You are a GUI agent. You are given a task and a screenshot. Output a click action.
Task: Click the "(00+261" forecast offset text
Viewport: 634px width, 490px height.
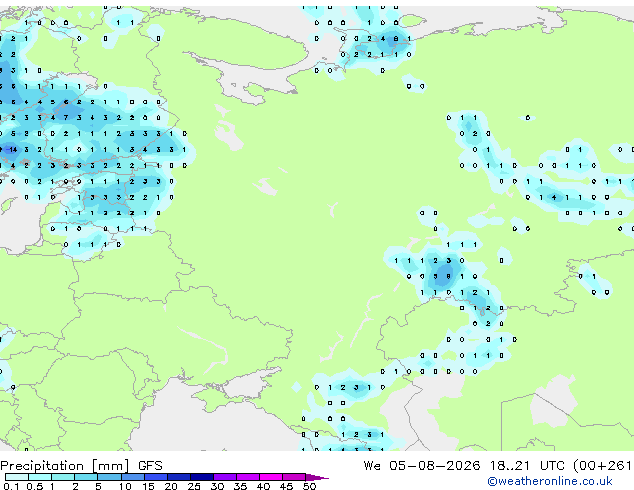coord(602,466)
